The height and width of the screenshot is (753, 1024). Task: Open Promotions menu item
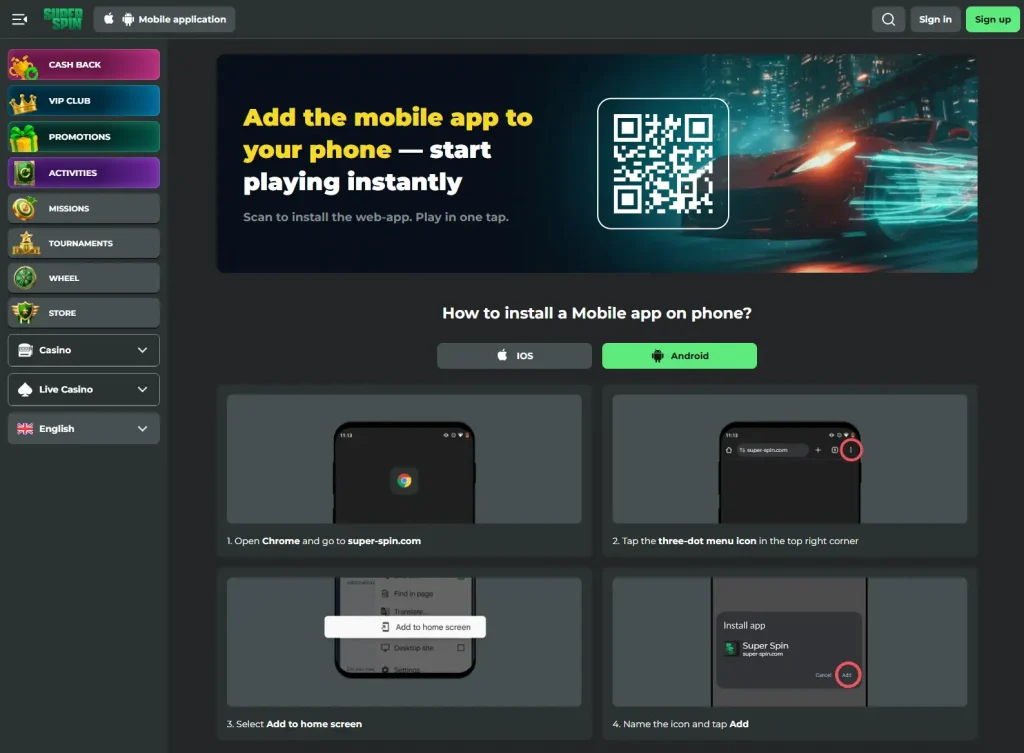tap(84, 136)
